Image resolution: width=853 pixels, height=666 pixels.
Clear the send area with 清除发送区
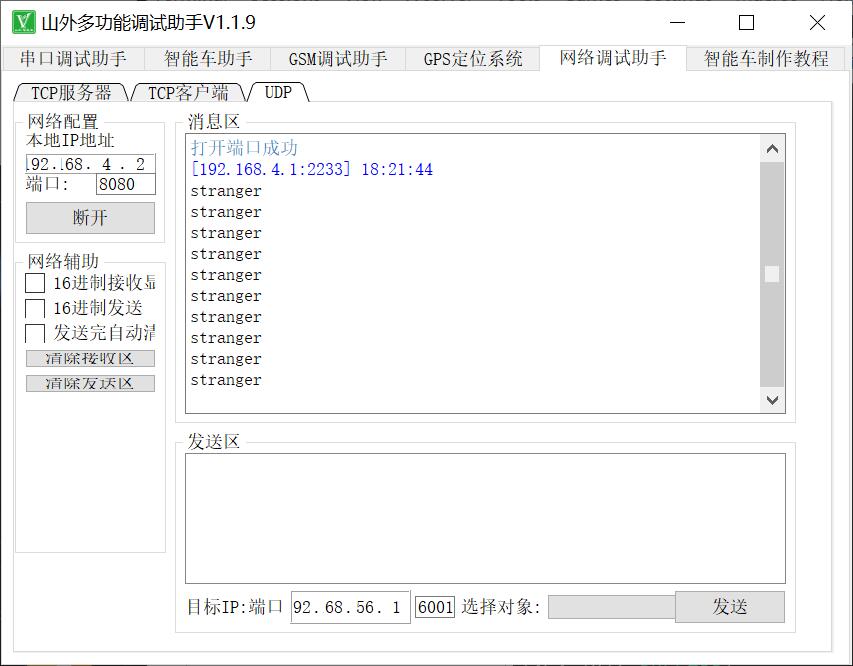89,383
